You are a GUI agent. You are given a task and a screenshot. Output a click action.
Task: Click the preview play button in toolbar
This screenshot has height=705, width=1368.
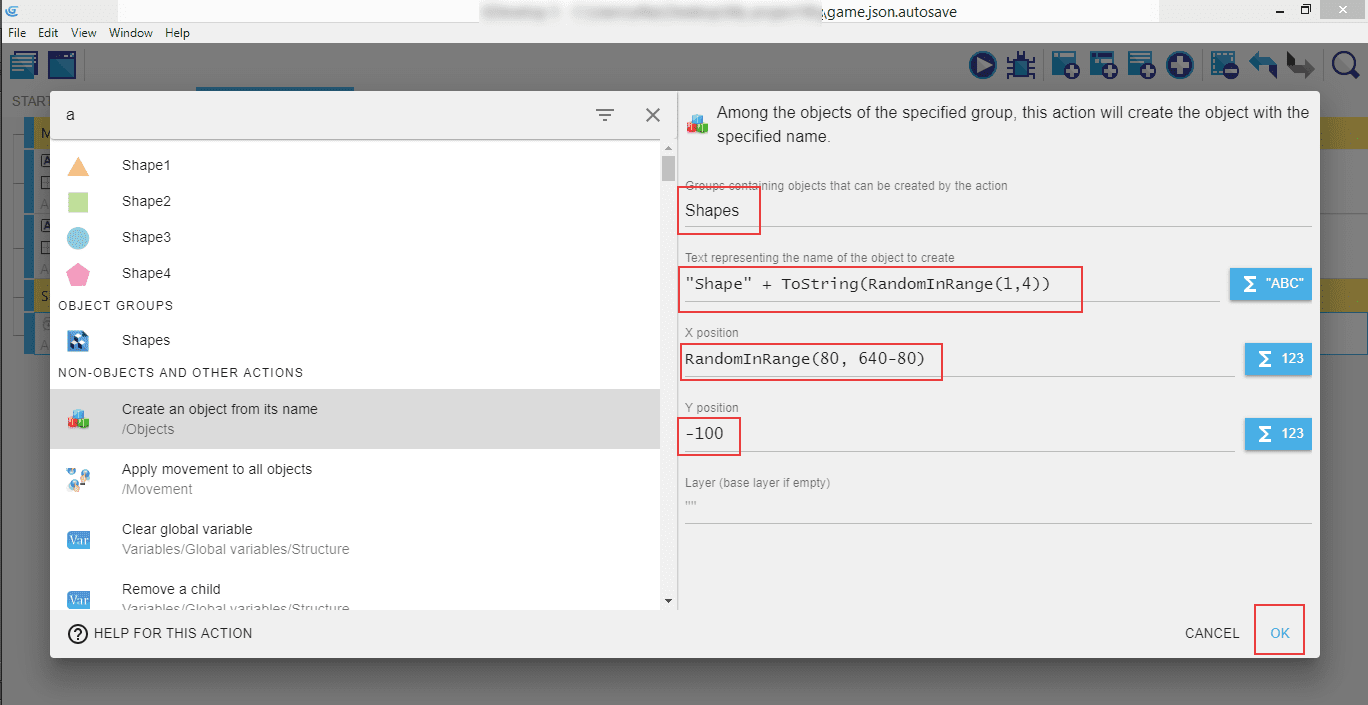(983, 66)
